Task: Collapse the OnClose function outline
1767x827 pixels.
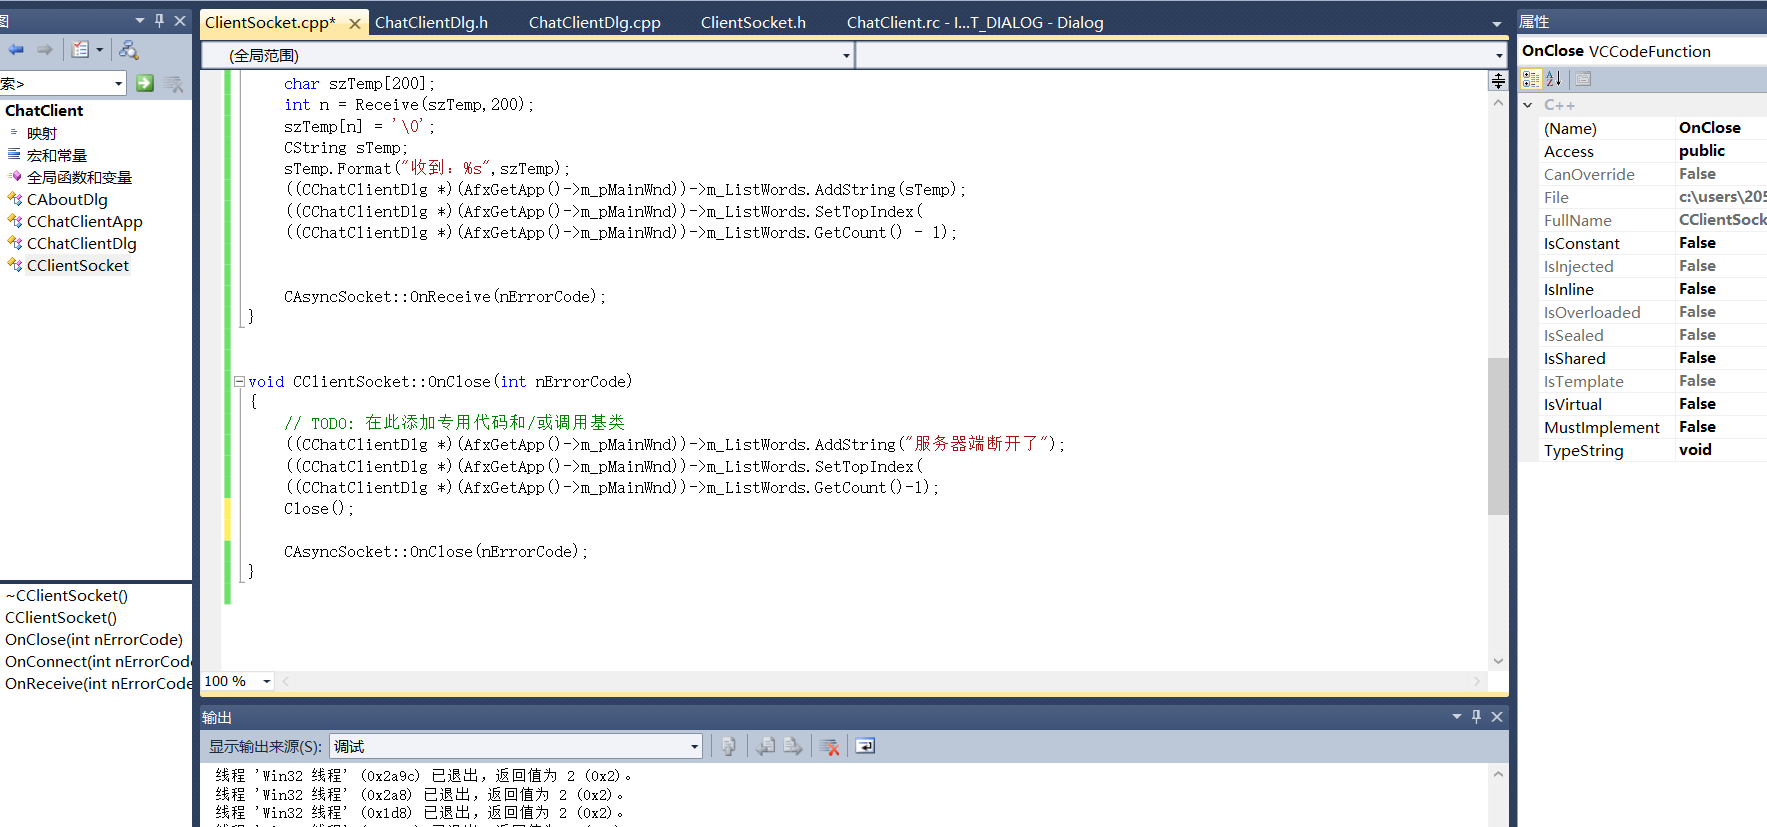Action: (x=239, y=381)
